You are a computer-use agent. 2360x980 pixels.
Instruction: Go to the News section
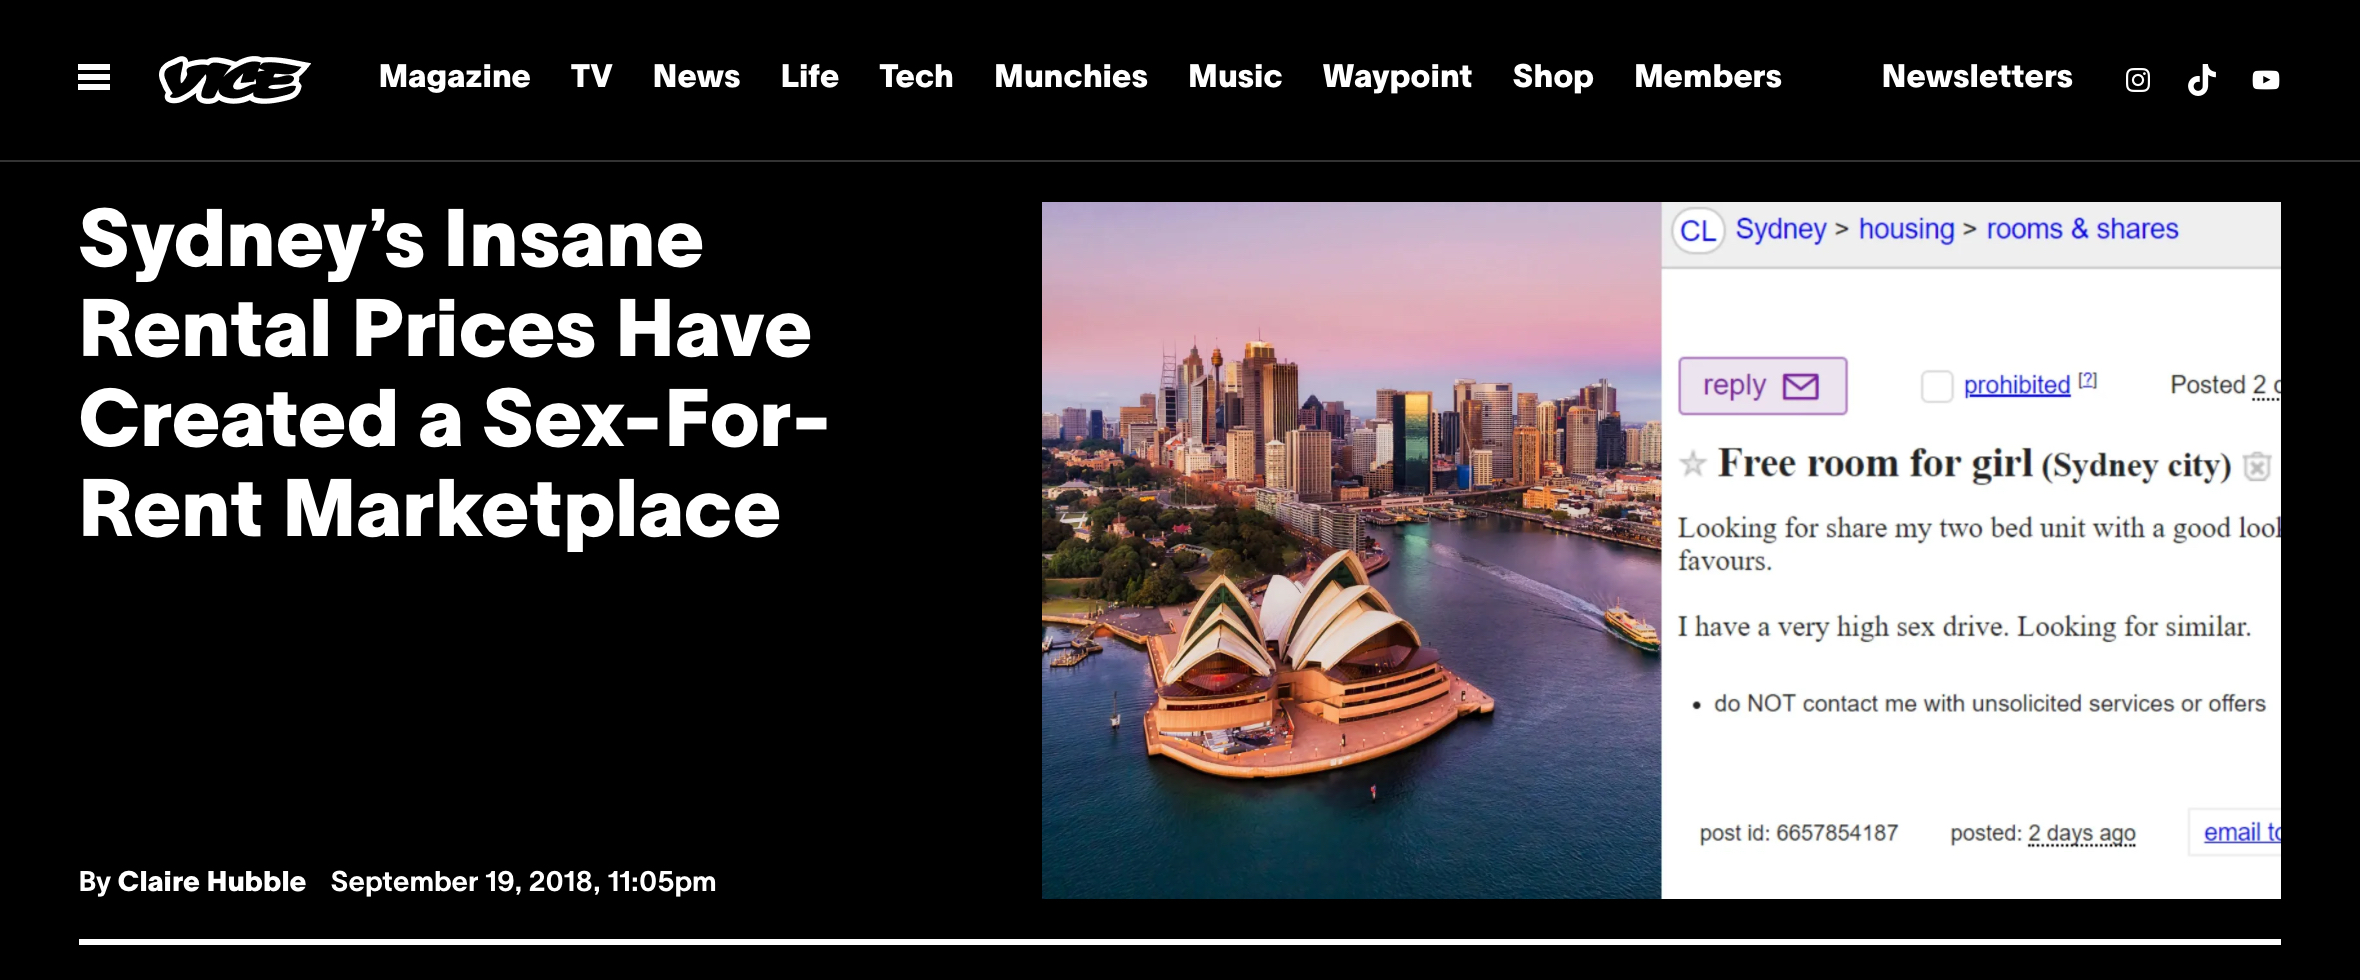tap(696, 77)
